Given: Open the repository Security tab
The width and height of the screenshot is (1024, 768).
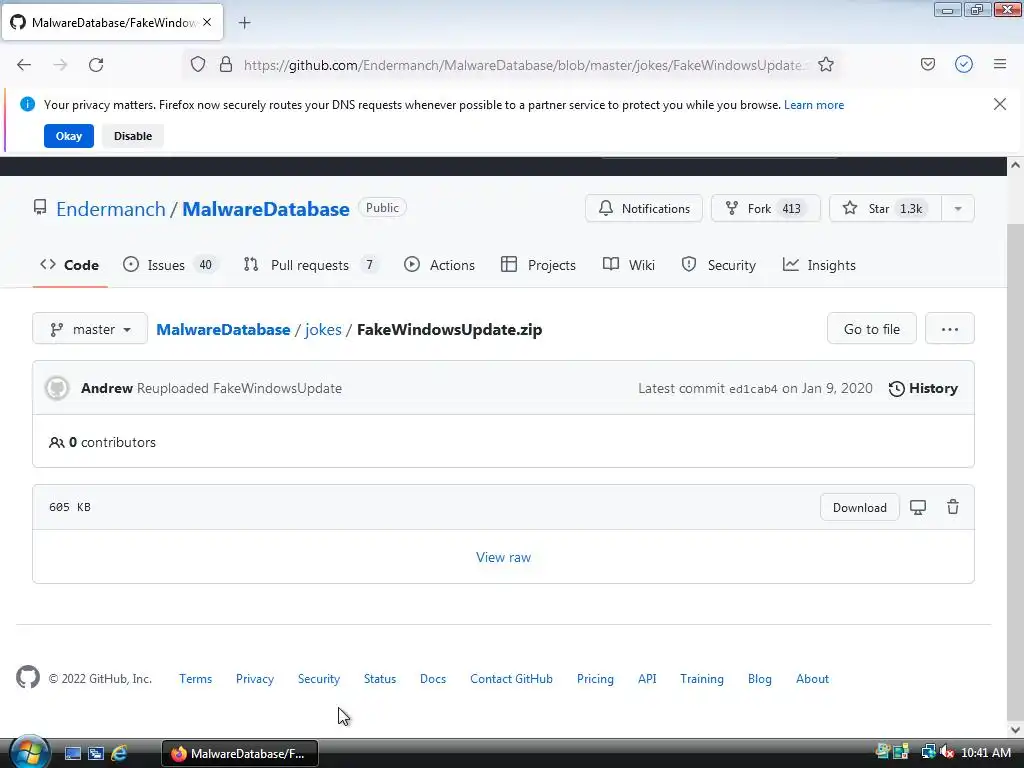Looking at the screenshot, I should [x=718, y=264].
